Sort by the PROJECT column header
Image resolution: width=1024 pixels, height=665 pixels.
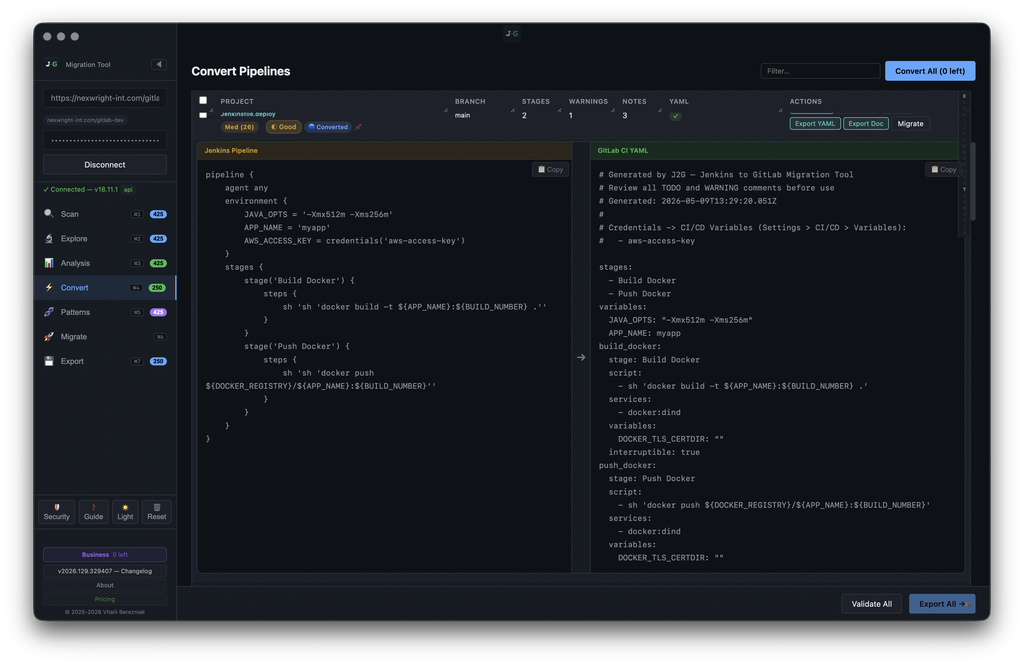(237, 101)
